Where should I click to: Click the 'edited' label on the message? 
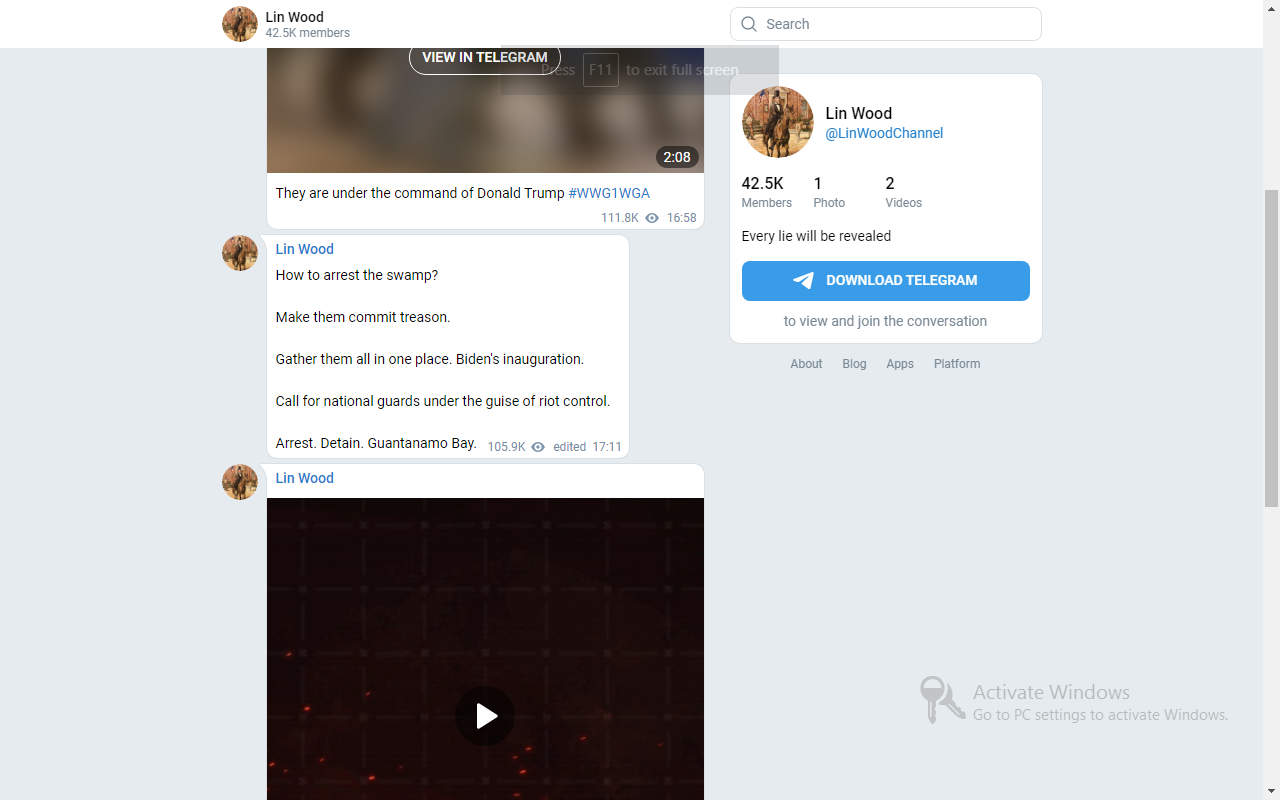(569, 447)
